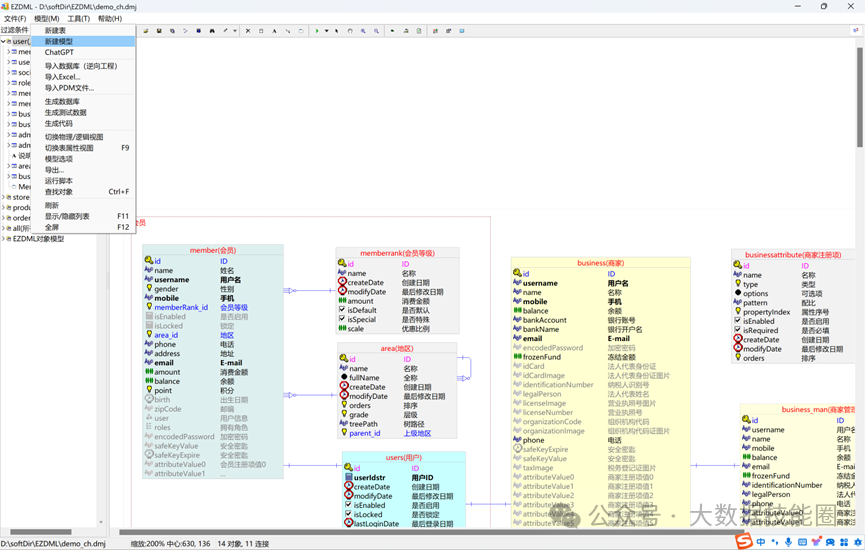
Task: Click the zoom in magnifier icon
Action: point(363,31)
